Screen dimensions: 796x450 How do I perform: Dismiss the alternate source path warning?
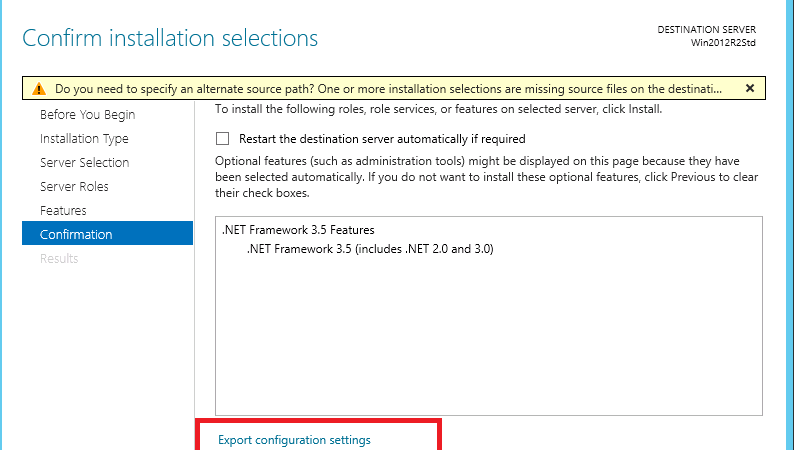[x=750, y=88]
